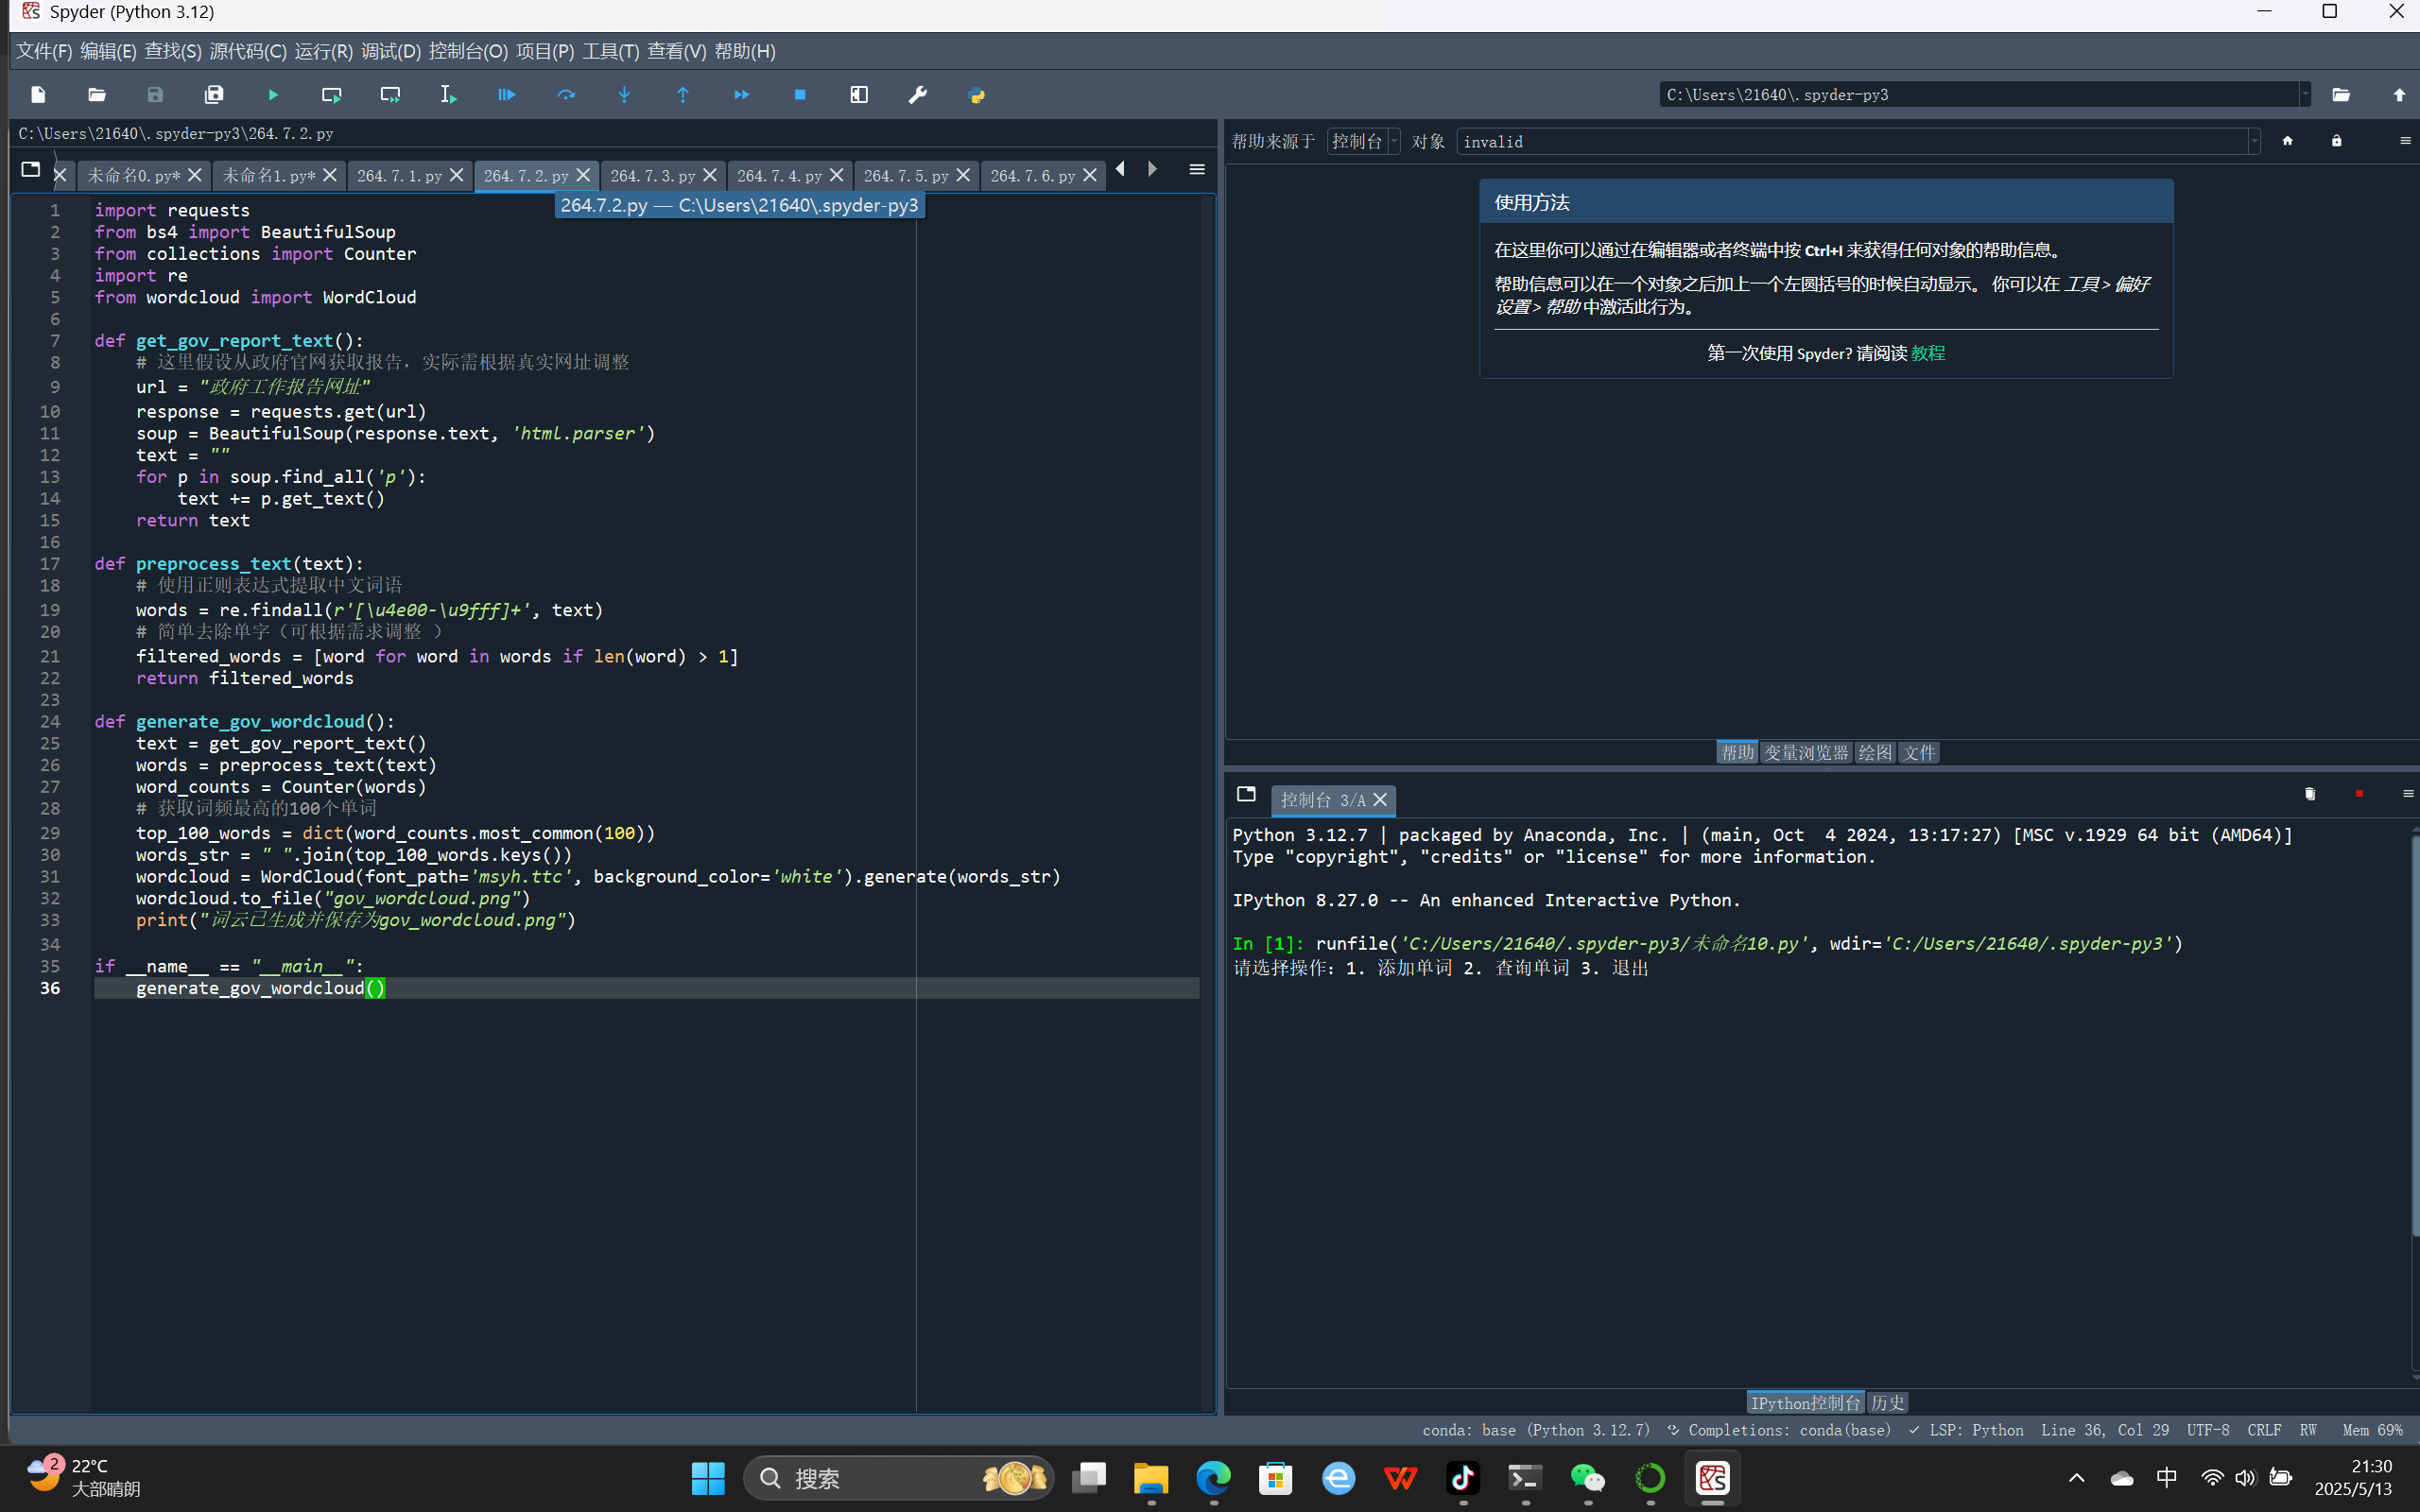Switch to the 变量浏览器 pane tab
2420x1512 pixels.
(1805, 753)
